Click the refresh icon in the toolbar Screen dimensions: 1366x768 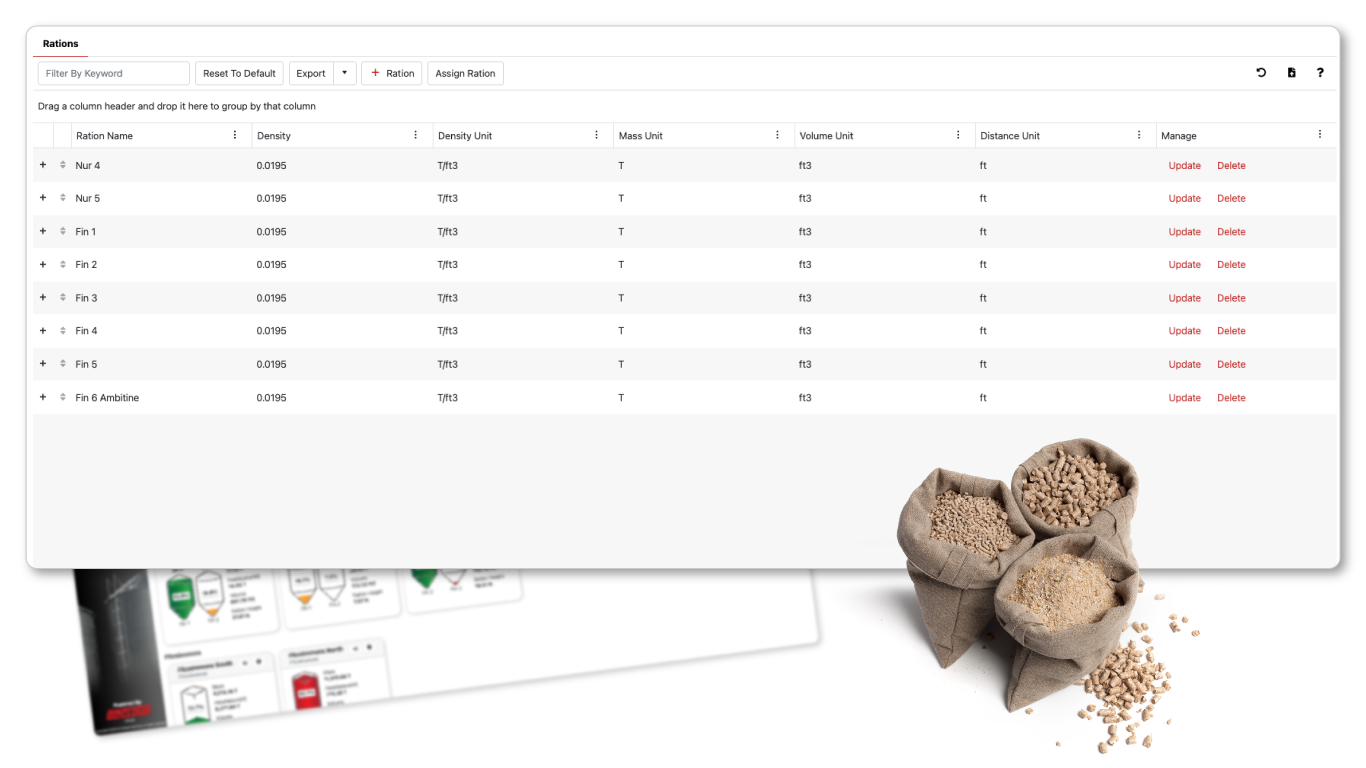1260,72
